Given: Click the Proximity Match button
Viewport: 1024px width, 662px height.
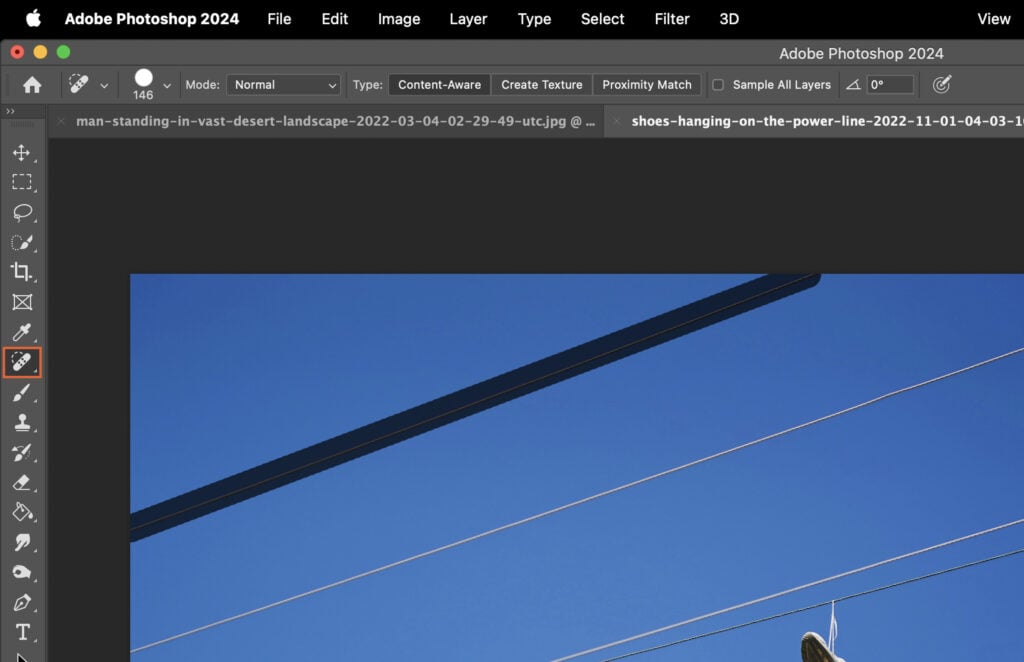Looking at the screenshot, I should (646, 85).
